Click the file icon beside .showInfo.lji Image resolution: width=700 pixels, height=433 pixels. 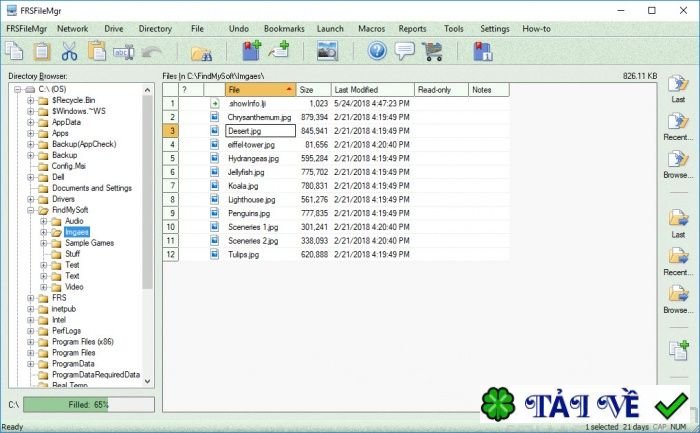(215, 103)
